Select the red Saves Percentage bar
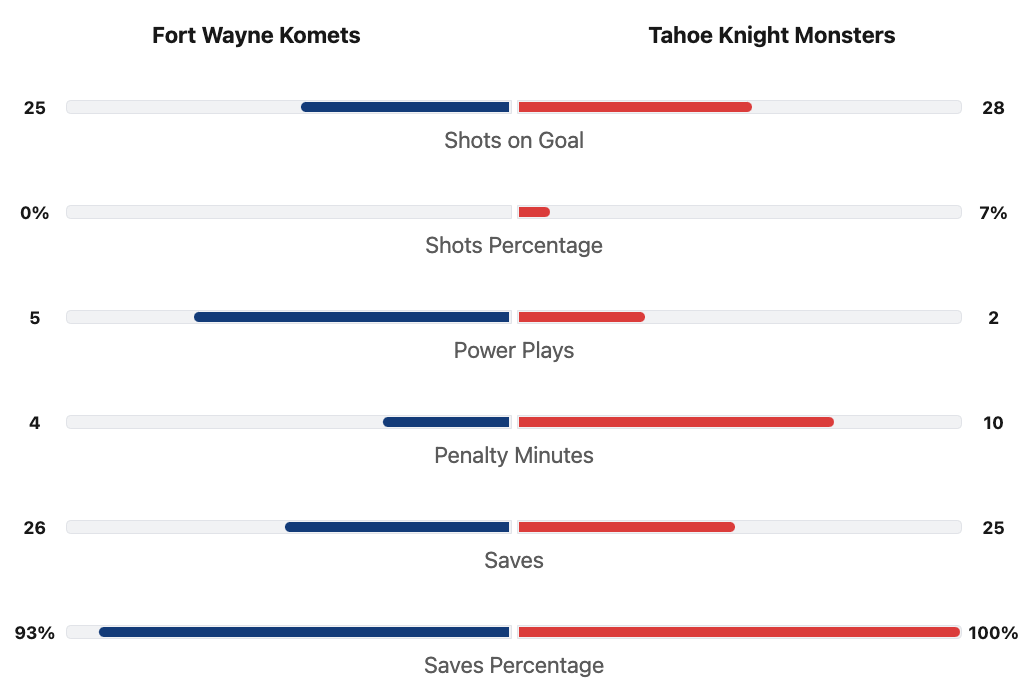Screen dimensions: 1029x694 pos(739,632)
